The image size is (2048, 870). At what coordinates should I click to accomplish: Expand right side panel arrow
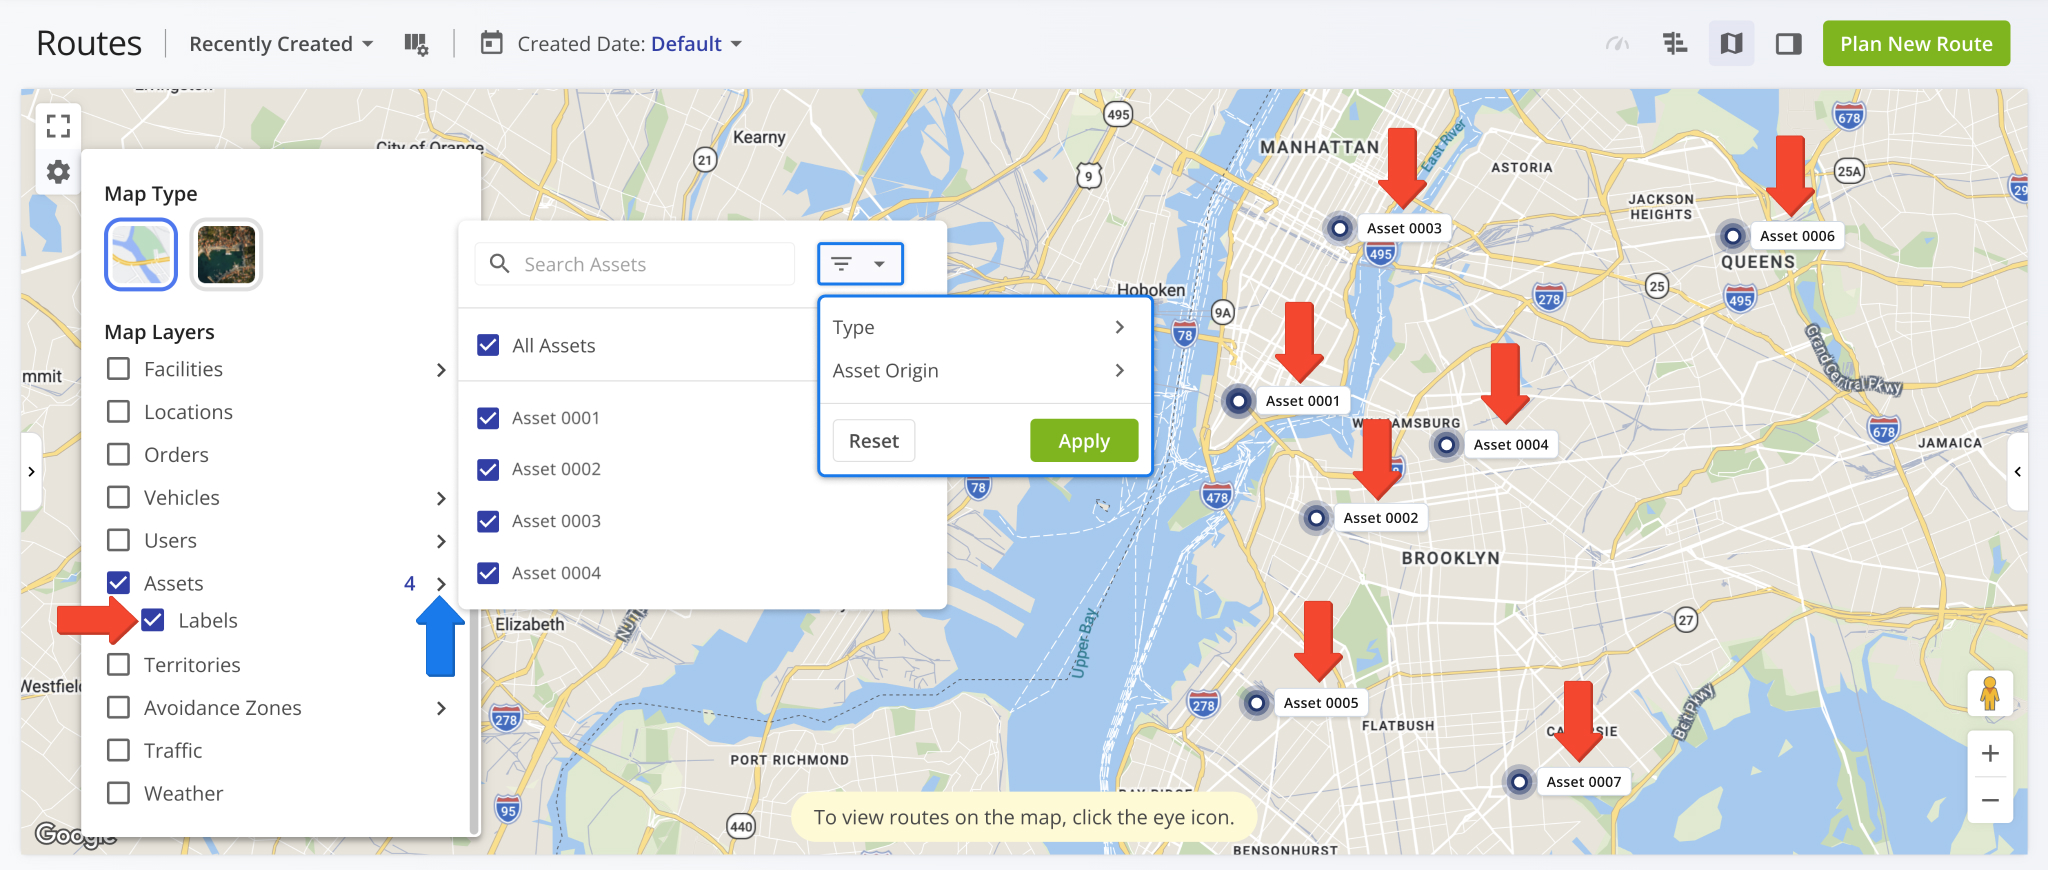tap(2018, 471)
